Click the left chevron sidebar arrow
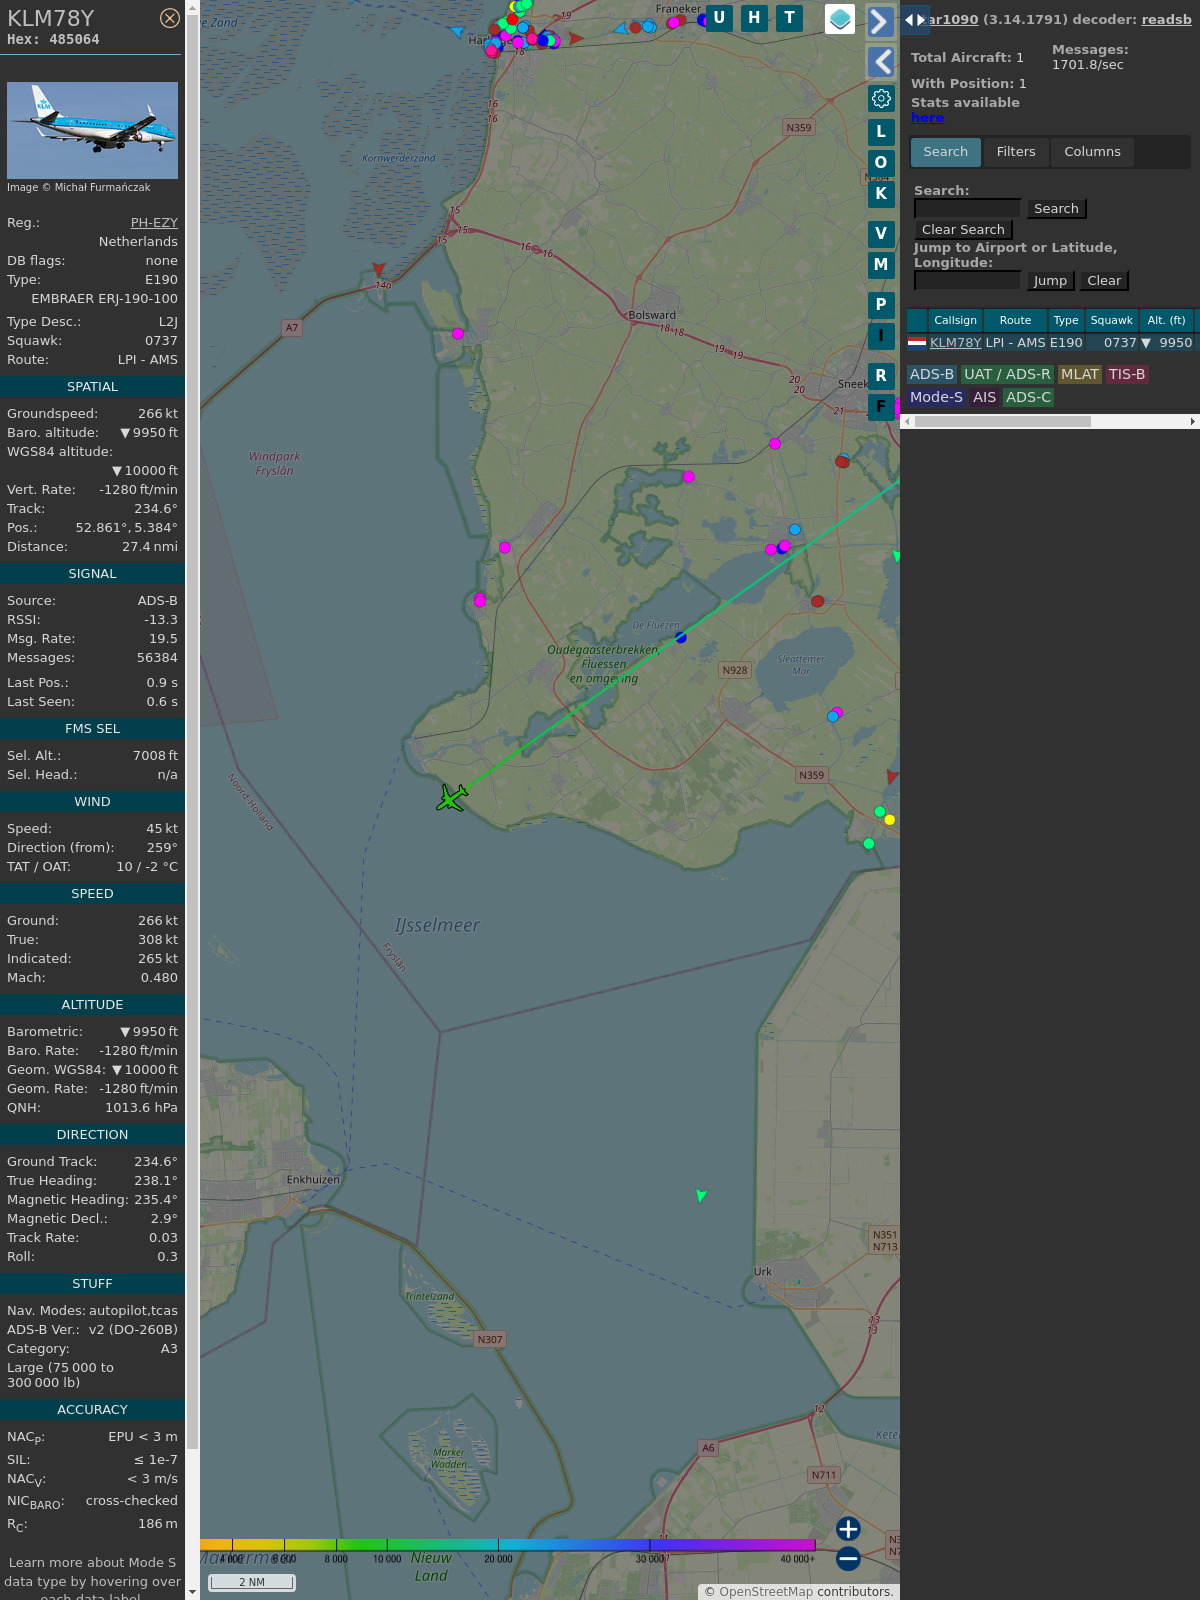Viewport: 1200px width, 1600px height. (x=880, y=62)
